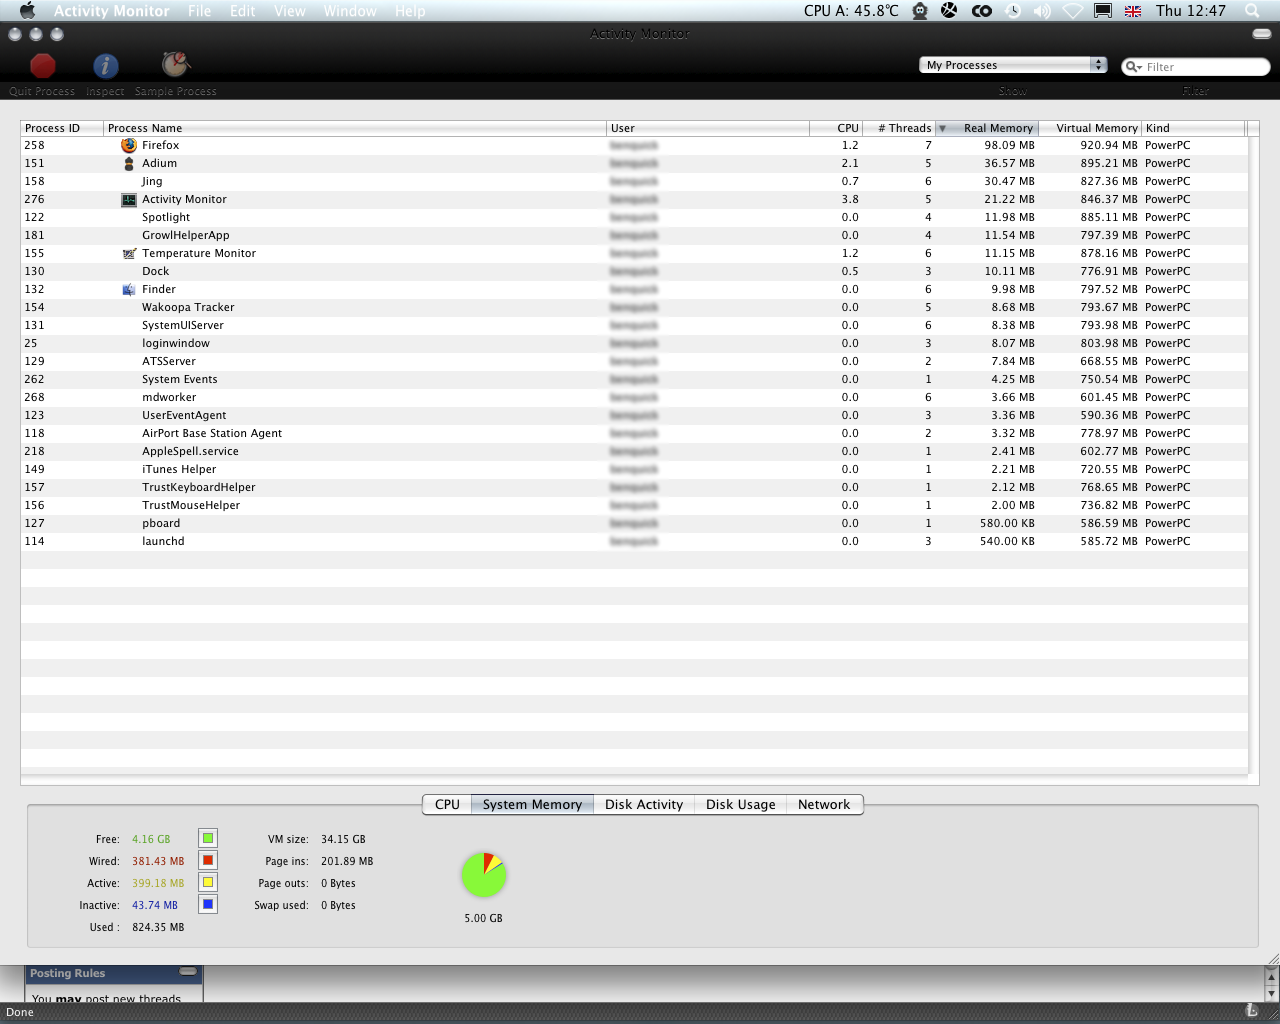The width and height of the screenshot is (1280, 1024).
Task: Select the ATSServer process row
Action: click(634, 361)
